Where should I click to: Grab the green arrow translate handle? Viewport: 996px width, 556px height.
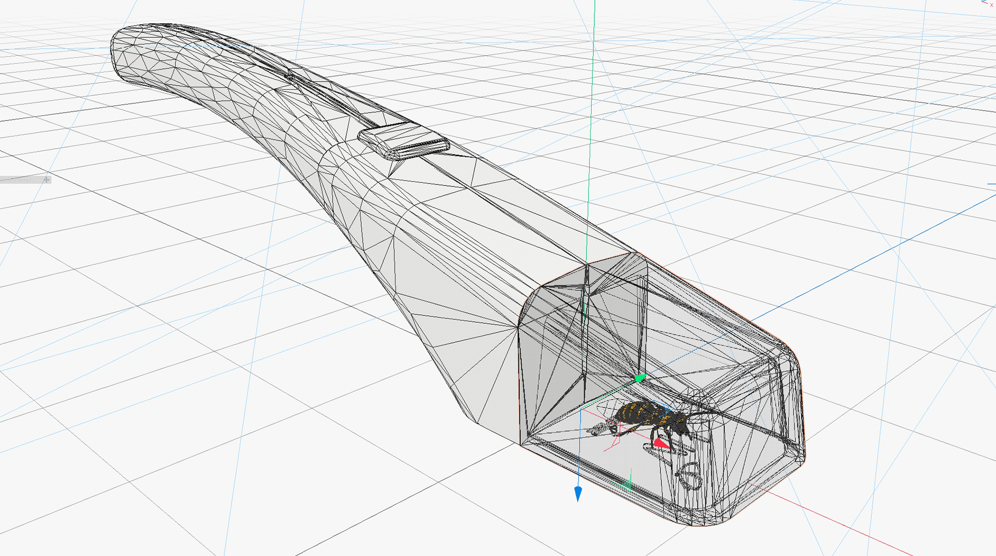tap(640, 379)
